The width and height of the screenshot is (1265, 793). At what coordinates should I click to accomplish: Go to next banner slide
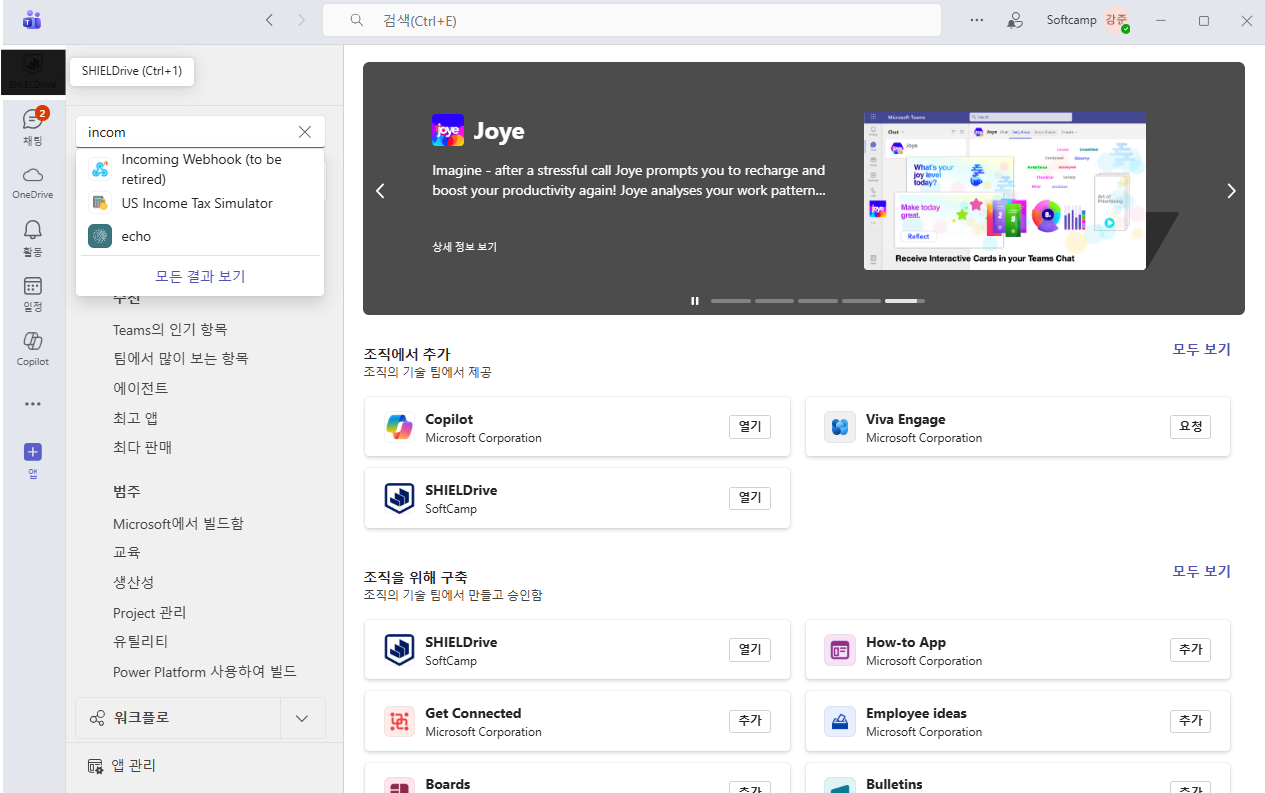(x=1231, y=191)
